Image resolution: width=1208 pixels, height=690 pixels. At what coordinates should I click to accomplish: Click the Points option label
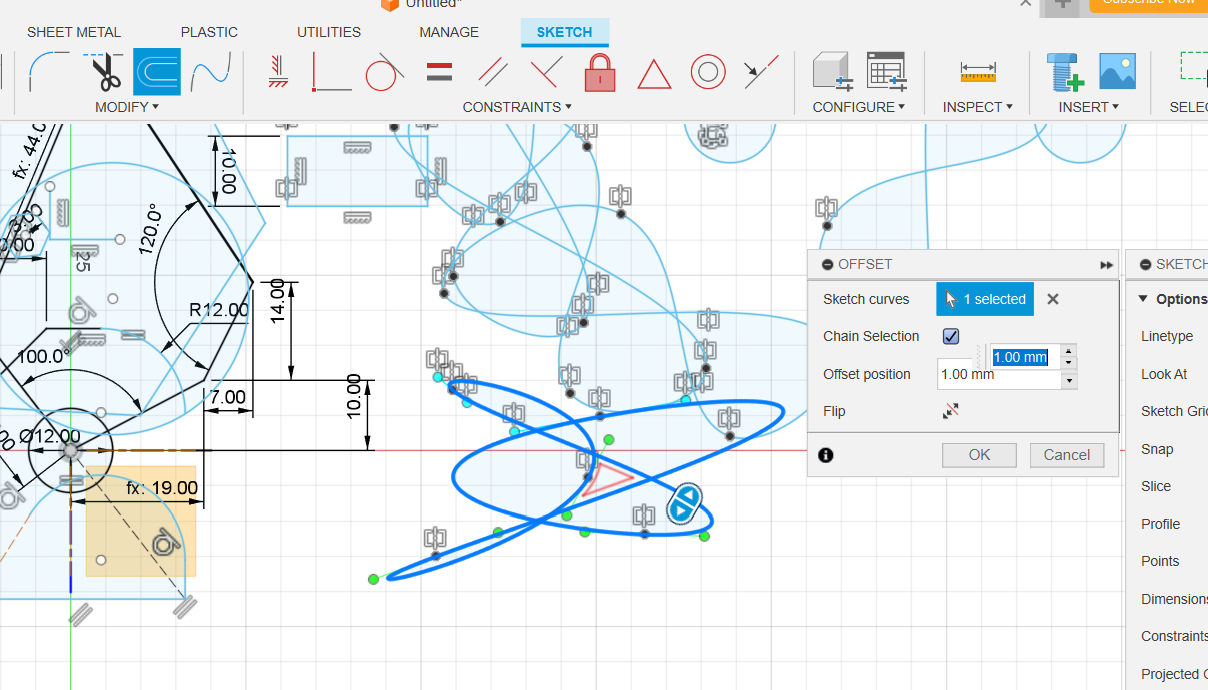(1160, 561)
